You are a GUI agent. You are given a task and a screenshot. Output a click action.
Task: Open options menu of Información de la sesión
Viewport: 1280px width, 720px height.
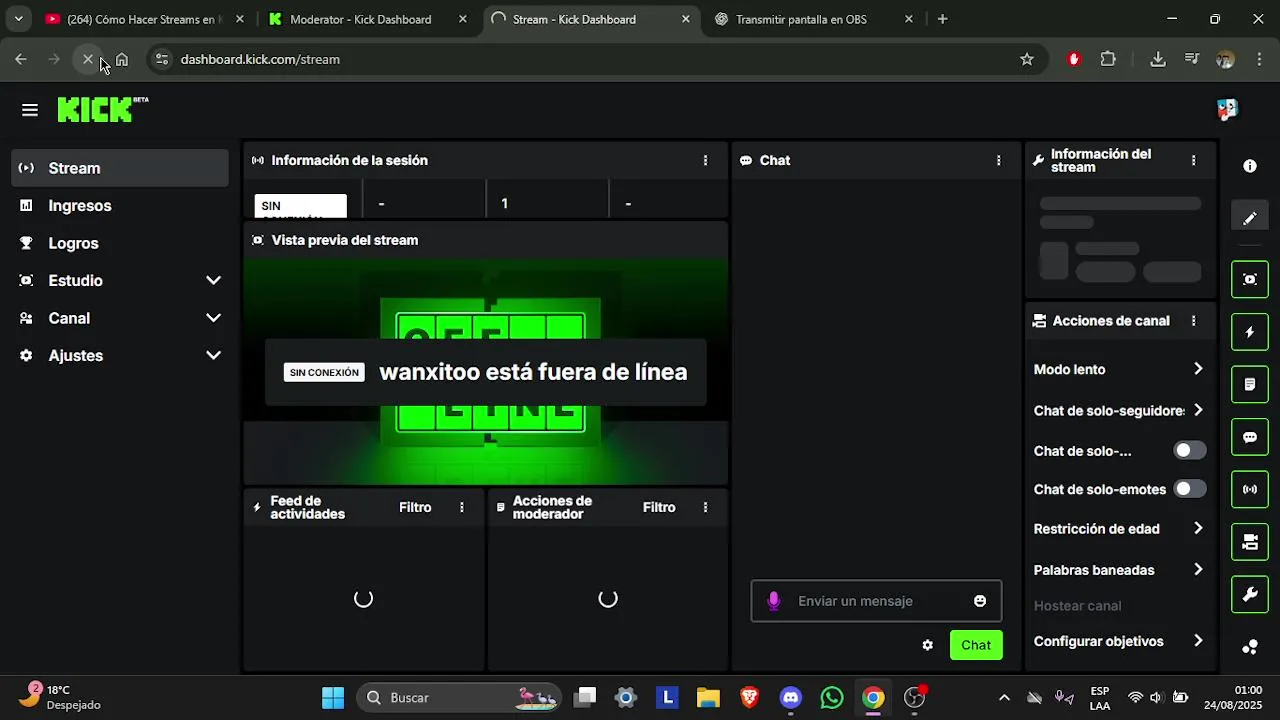(x=705, y=160)
